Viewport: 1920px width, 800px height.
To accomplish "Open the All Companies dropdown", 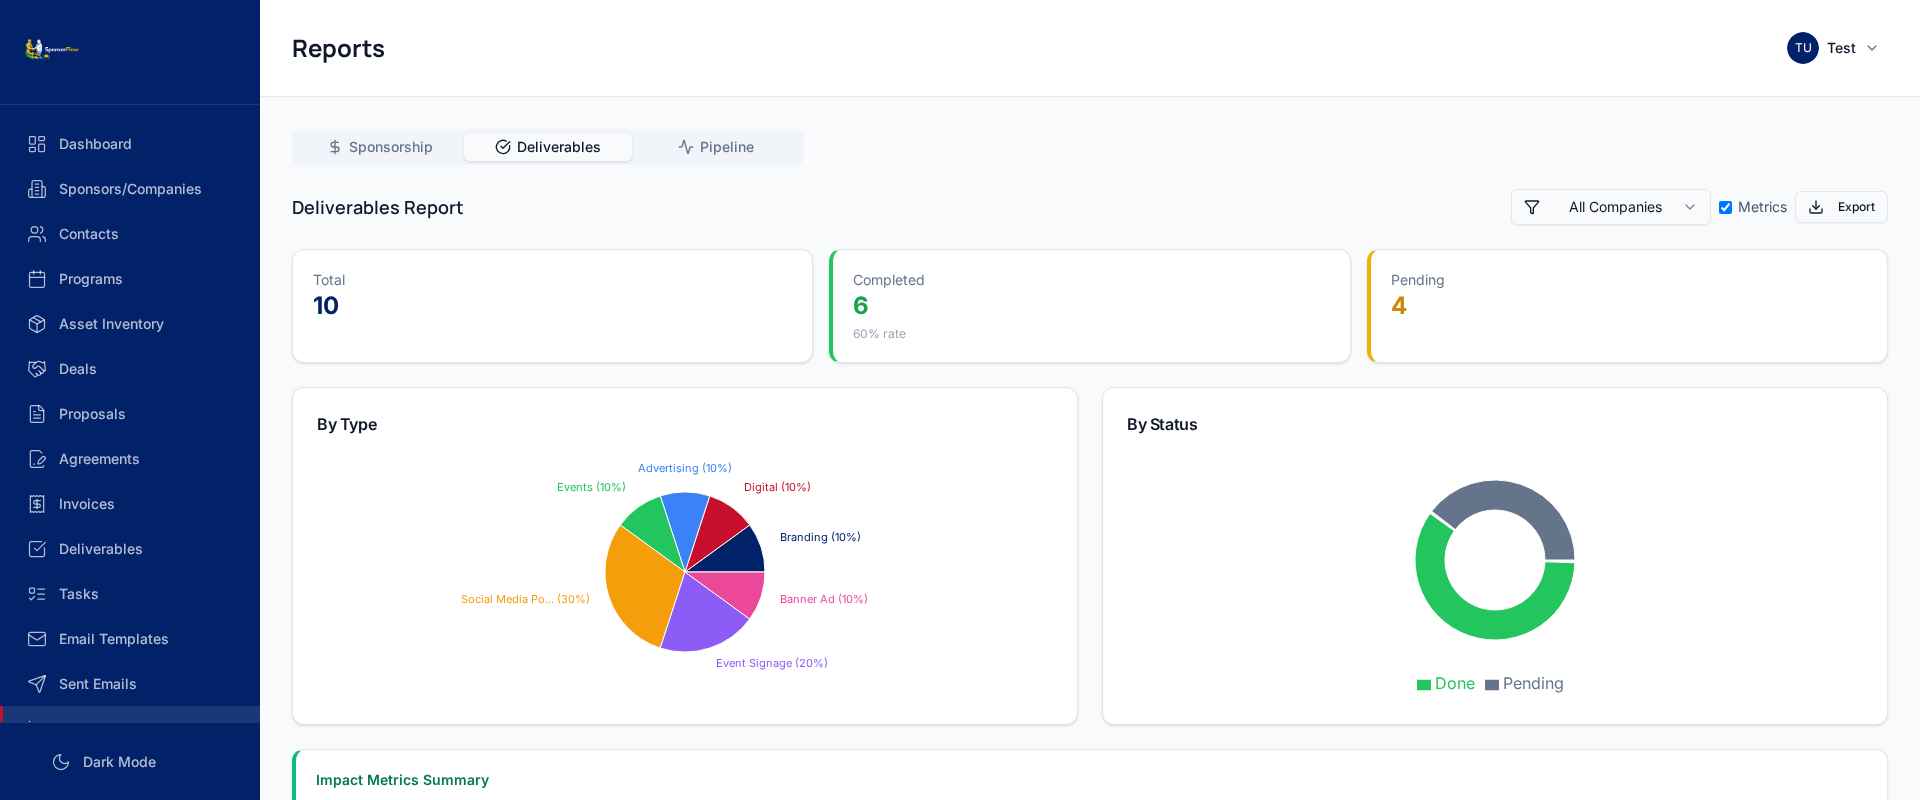I will pos(1610,207).
